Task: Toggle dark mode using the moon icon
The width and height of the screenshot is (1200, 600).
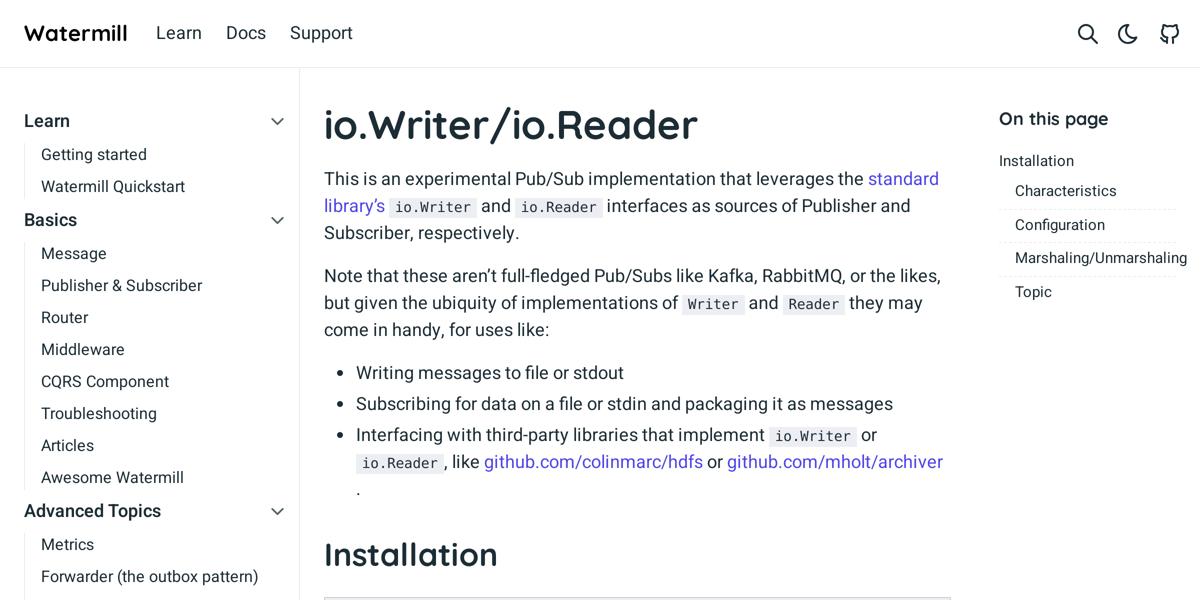Action: tap(1127, 33)
